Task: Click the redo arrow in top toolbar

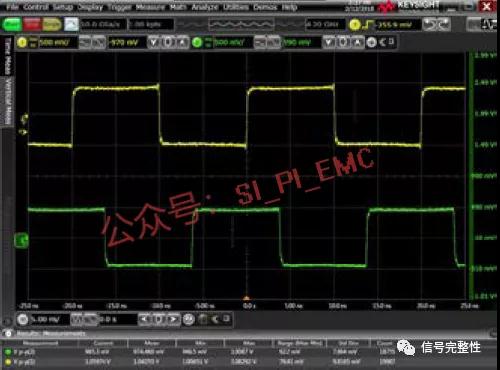Action: click(x=444, y=24)
